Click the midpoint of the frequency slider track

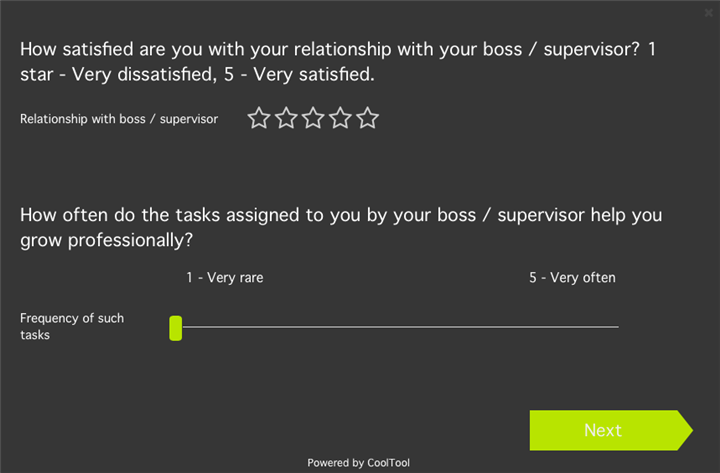(x=397, y=327)
